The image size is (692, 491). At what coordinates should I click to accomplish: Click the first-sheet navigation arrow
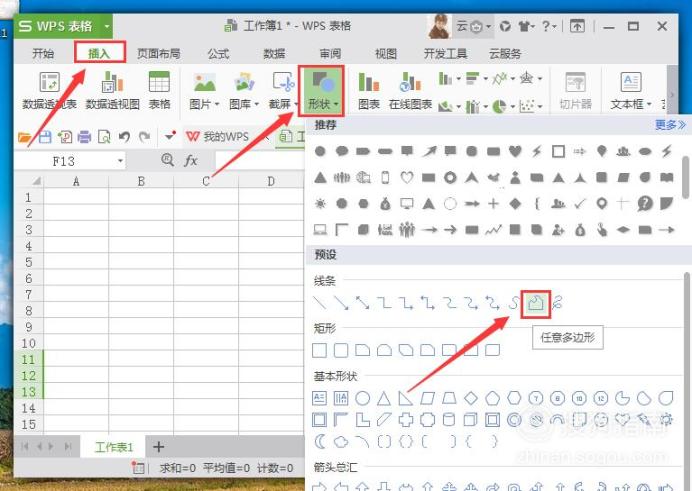click(x=24, y=446)
